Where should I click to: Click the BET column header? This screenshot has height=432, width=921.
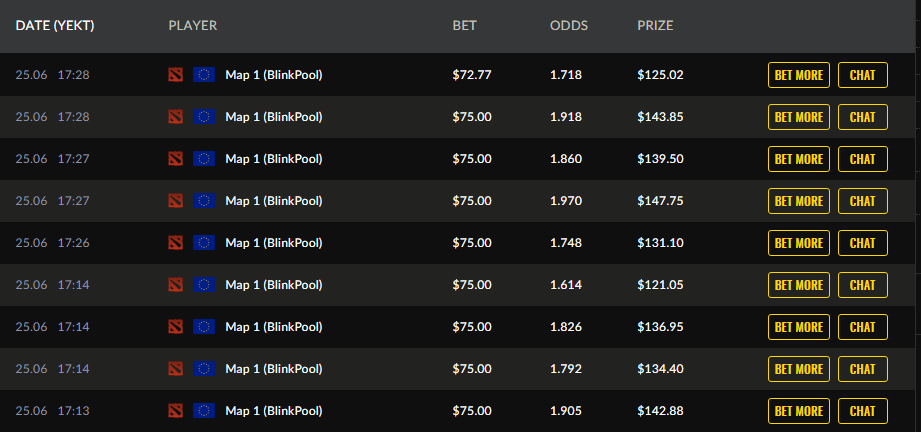465,26
